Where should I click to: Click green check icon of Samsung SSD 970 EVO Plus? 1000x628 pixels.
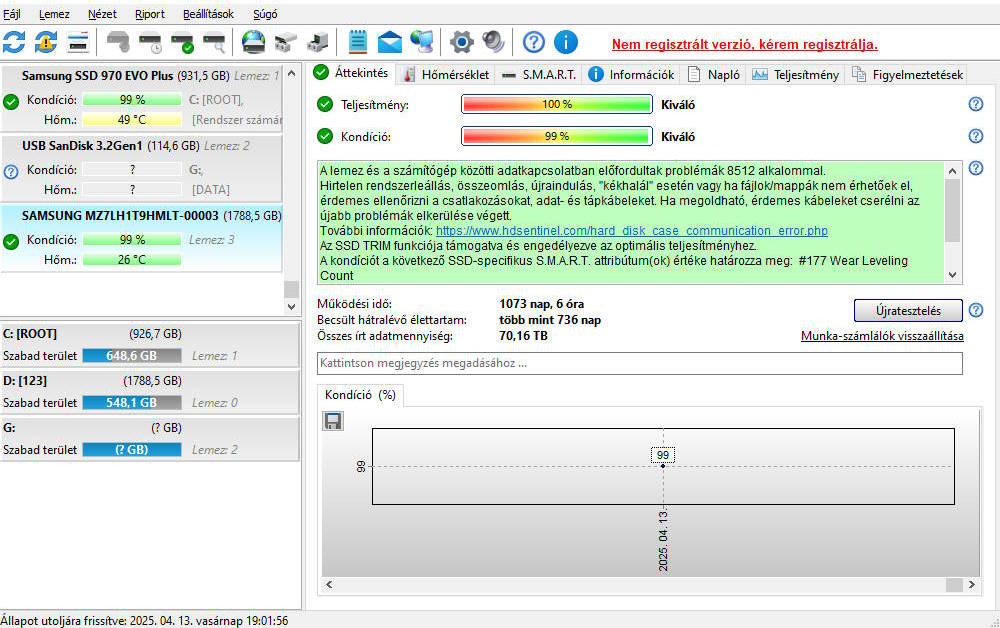(11, 101)
